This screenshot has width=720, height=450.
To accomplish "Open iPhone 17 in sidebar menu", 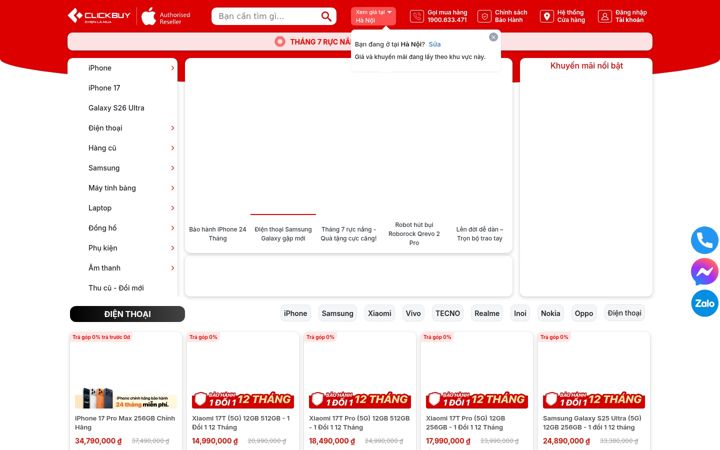I will coord(104,88).
